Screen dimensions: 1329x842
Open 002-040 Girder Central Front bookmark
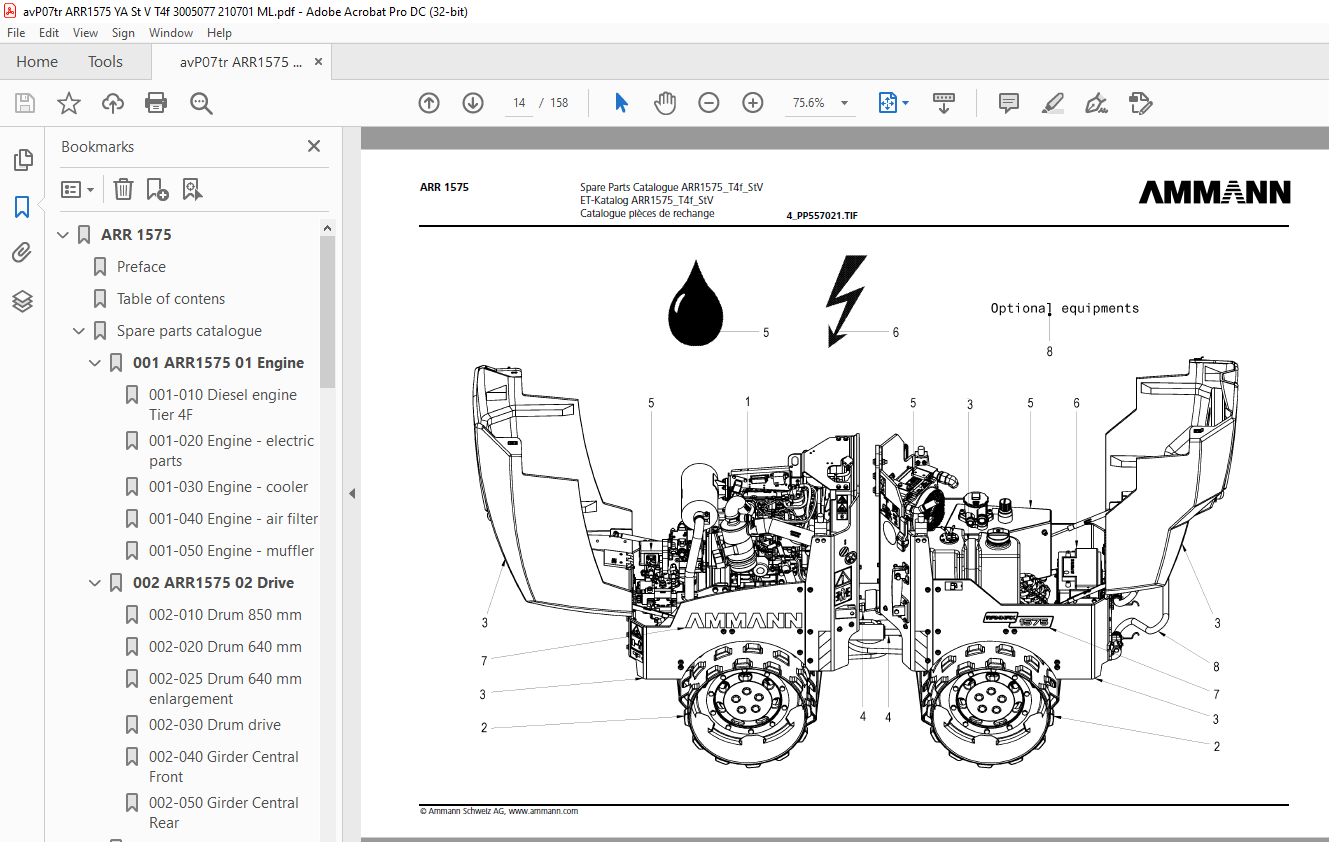point(224,767)
